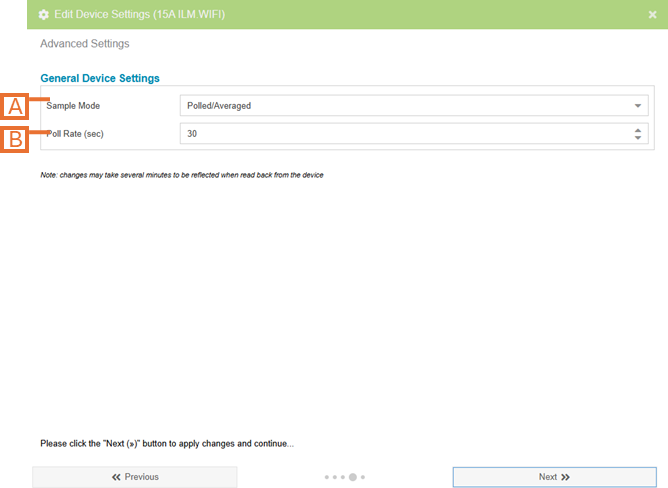Image resolution: width=668 pixels, height=488 pixels.
Task: Go back with the Previous button
Action: coord(135,477)
